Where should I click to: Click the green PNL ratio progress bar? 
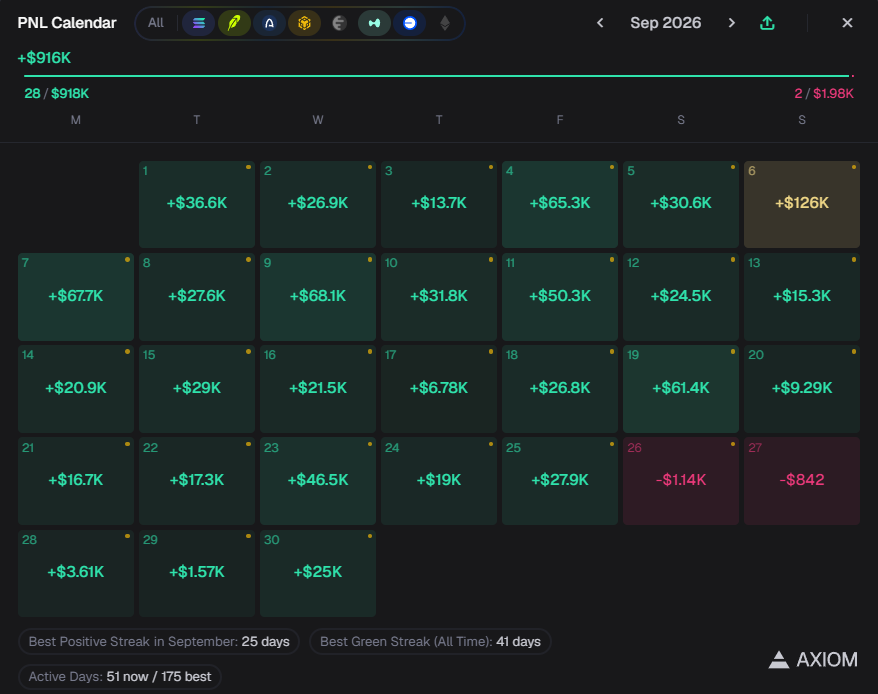[x=438, y=76]
